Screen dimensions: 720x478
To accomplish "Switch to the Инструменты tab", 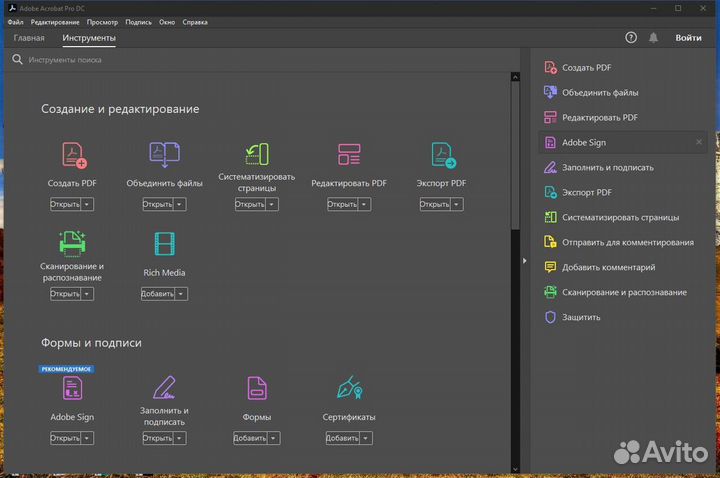I will 89,38.
